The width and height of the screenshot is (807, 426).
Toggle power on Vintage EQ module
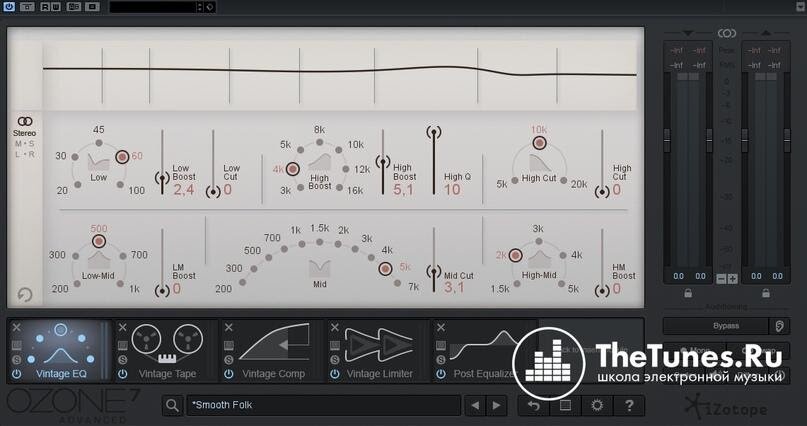[x=16, y=374]
